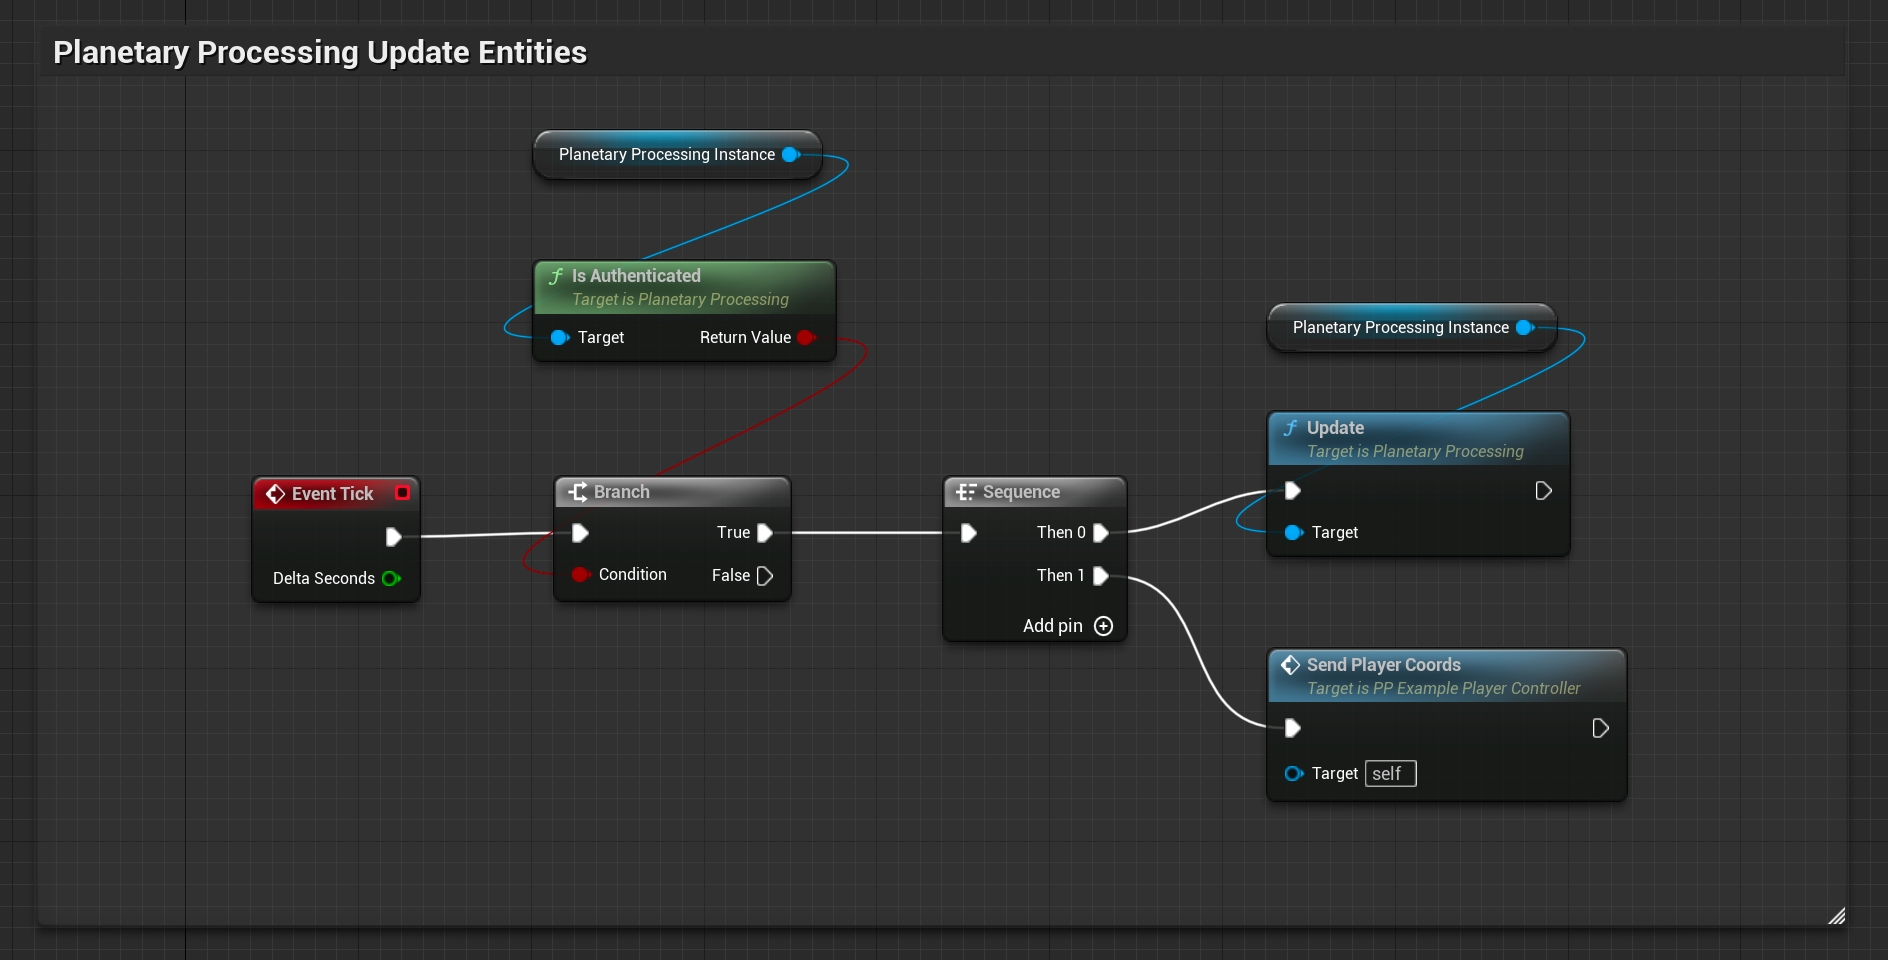This screenshot has height=960, width=1888.
Task: Click the Send Player Coords diamond icon
Action: coord(1291,665)
